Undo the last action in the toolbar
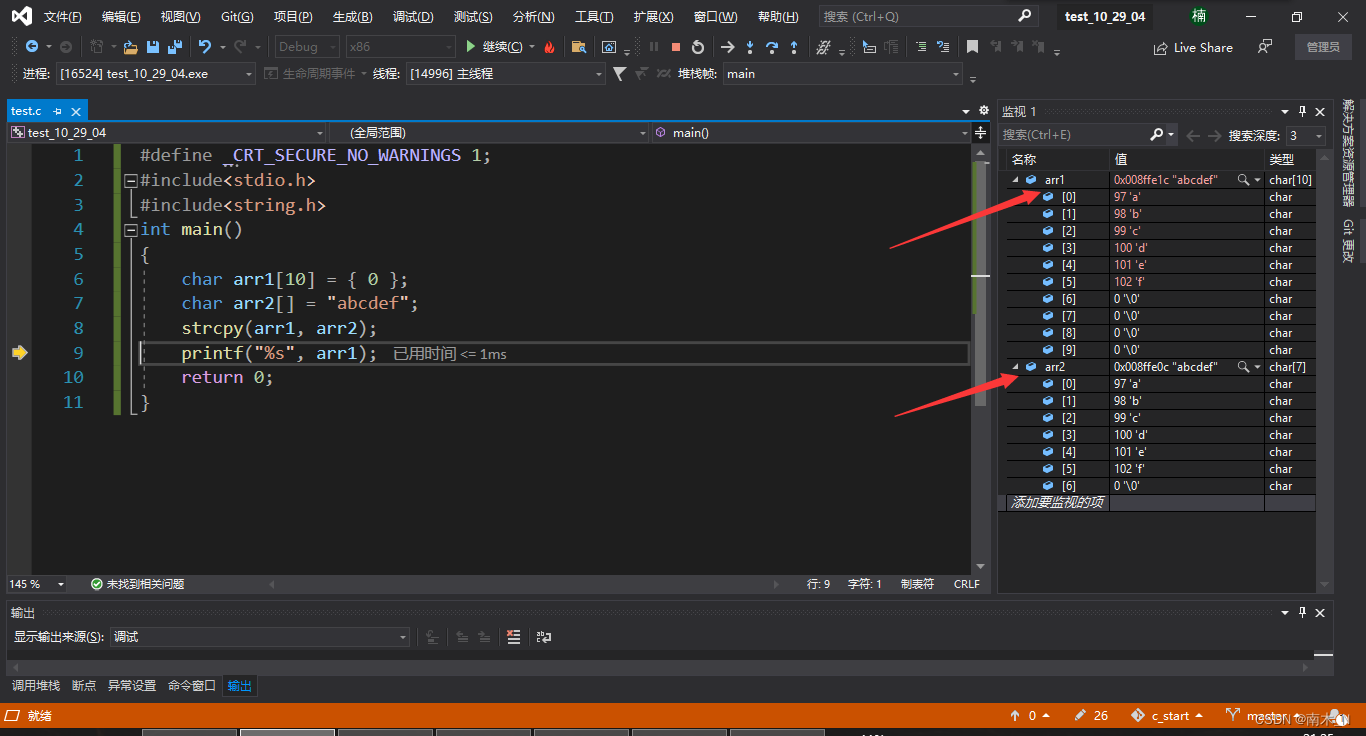Screen dimensions: 1366x736 pos(205,47)
